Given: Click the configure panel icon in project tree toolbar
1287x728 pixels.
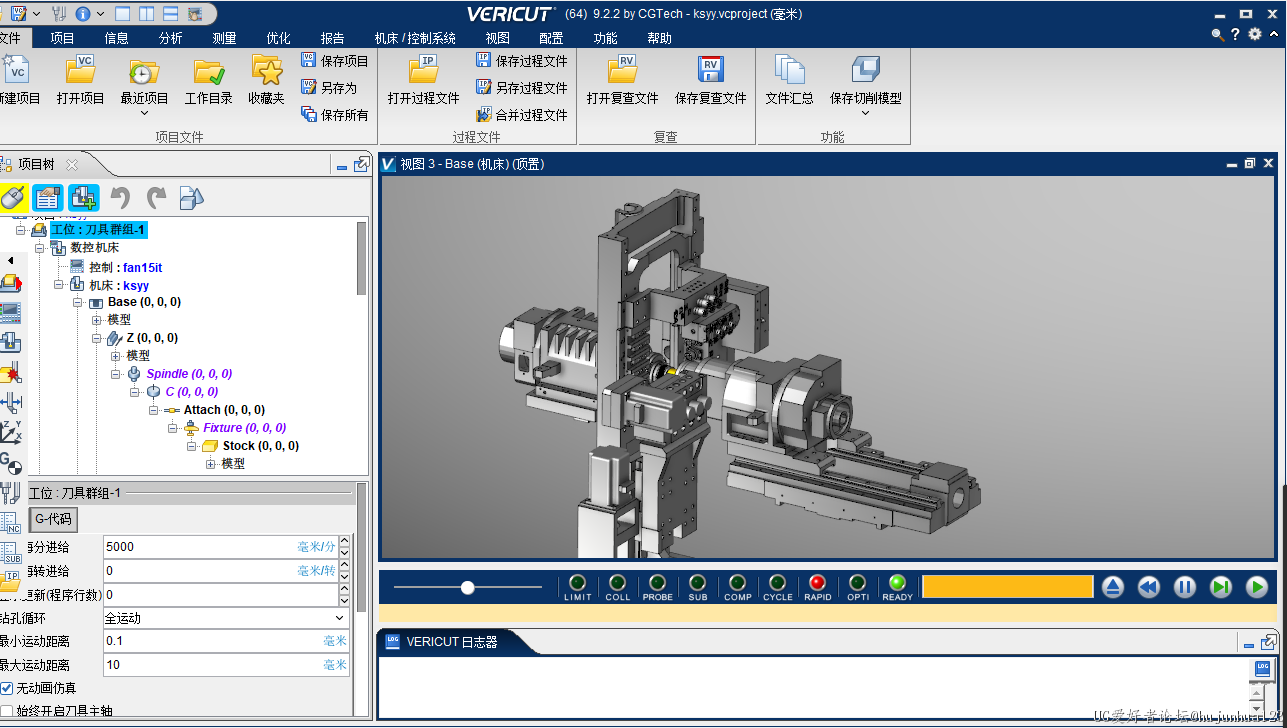Looking at the screenshot, I should pos(48,198).
